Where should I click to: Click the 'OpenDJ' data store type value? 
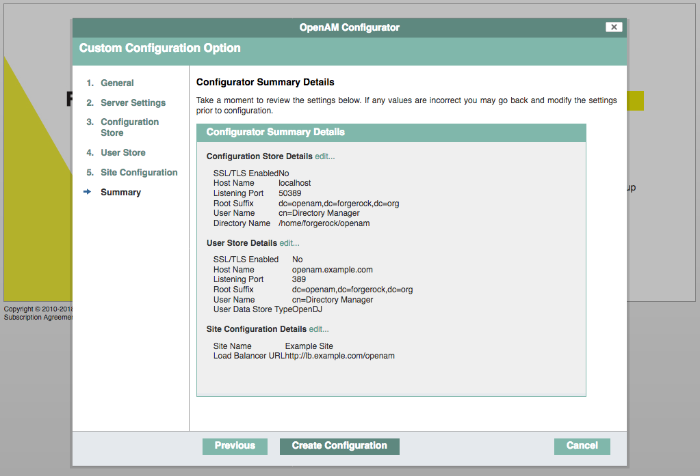(x=307, y=309)
